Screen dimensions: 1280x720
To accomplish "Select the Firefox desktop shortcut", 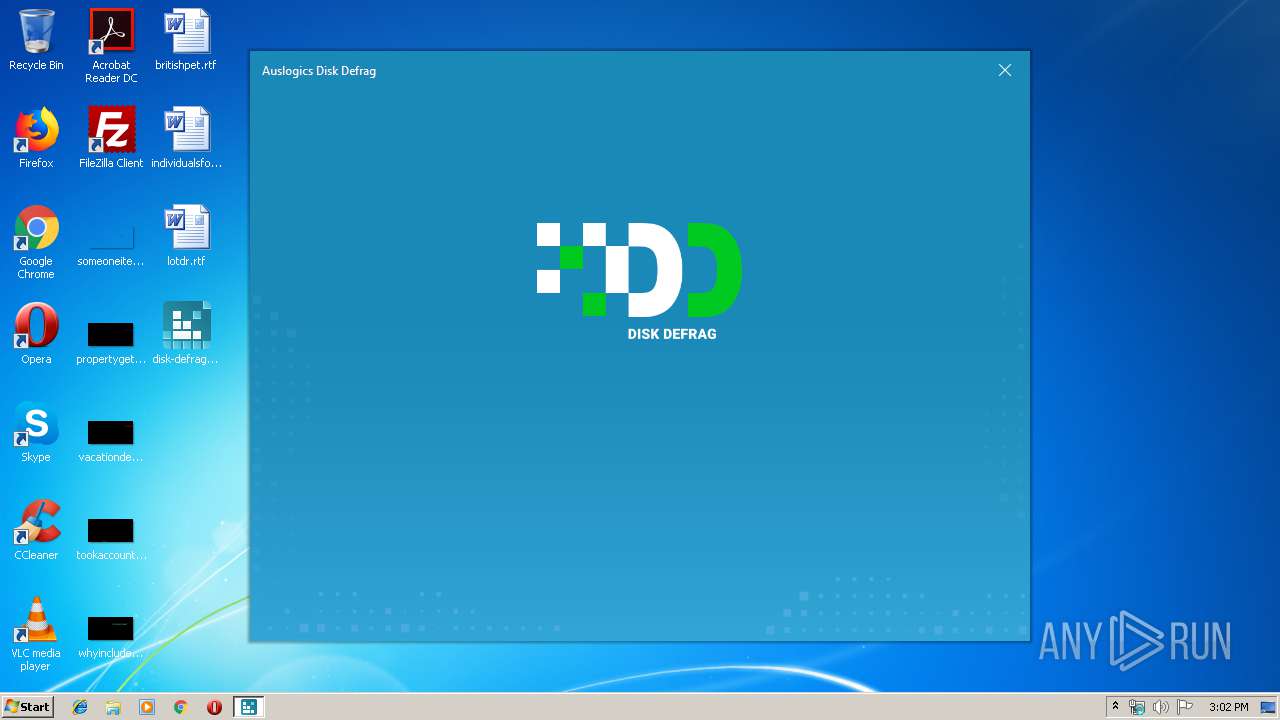I will point(36,138).
